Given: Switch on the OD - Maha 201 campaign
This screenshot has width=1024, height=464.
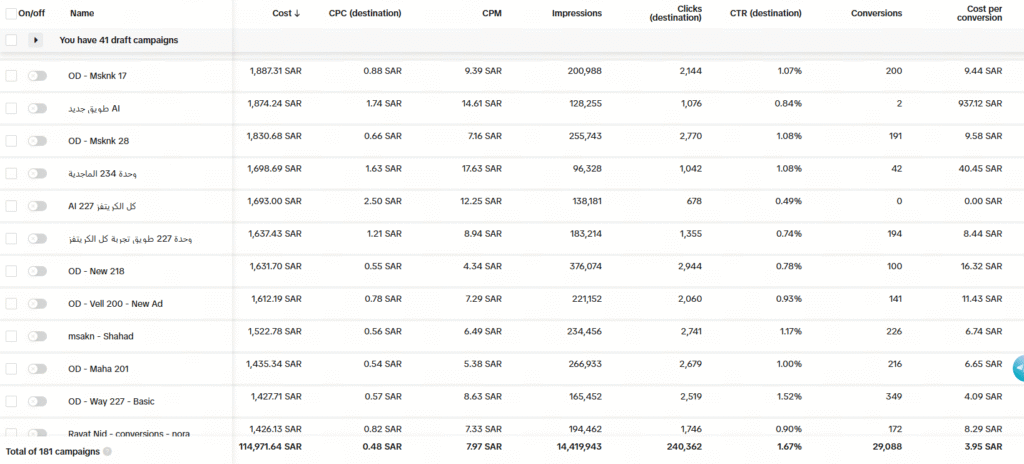Looking at the screenshot, I should click(37, 369).
